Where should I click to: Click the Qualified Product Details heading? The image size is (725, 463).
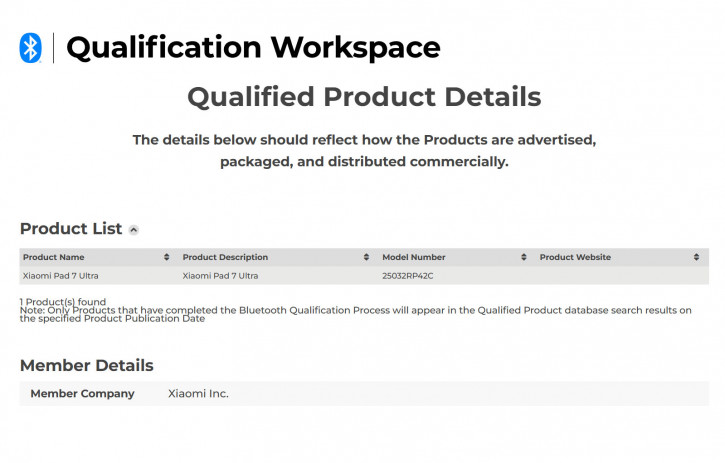[x=364, y=97]
